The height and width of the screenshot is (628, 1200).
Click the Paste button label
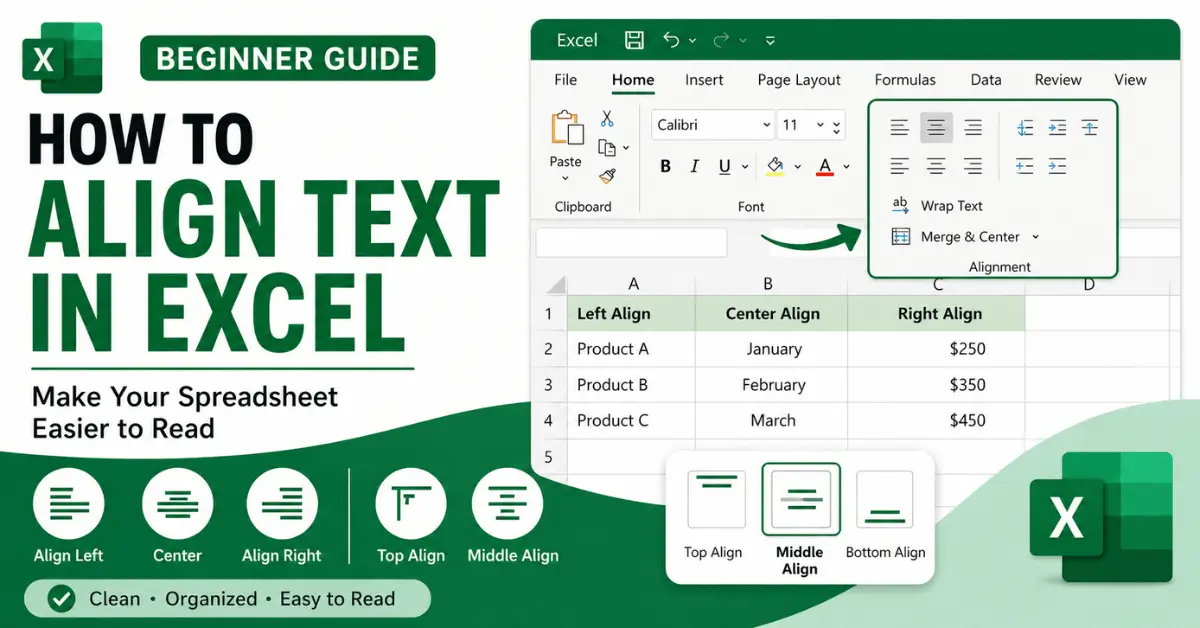[565, 162]
